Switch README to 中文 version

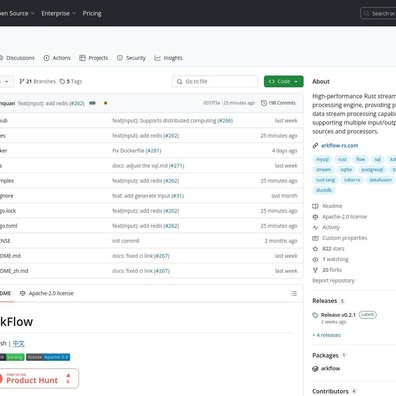[x=19, y=343]
